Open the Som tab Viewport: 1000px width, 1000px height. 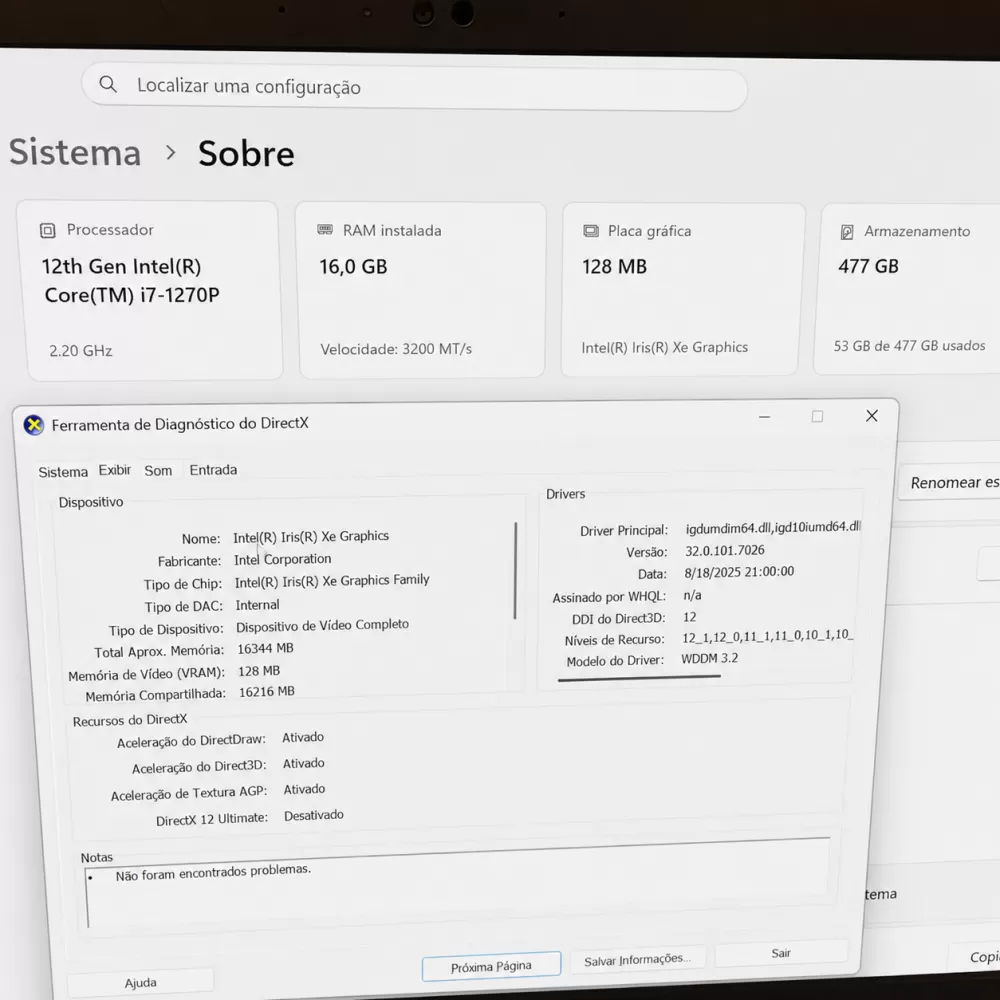click(158, 471)
